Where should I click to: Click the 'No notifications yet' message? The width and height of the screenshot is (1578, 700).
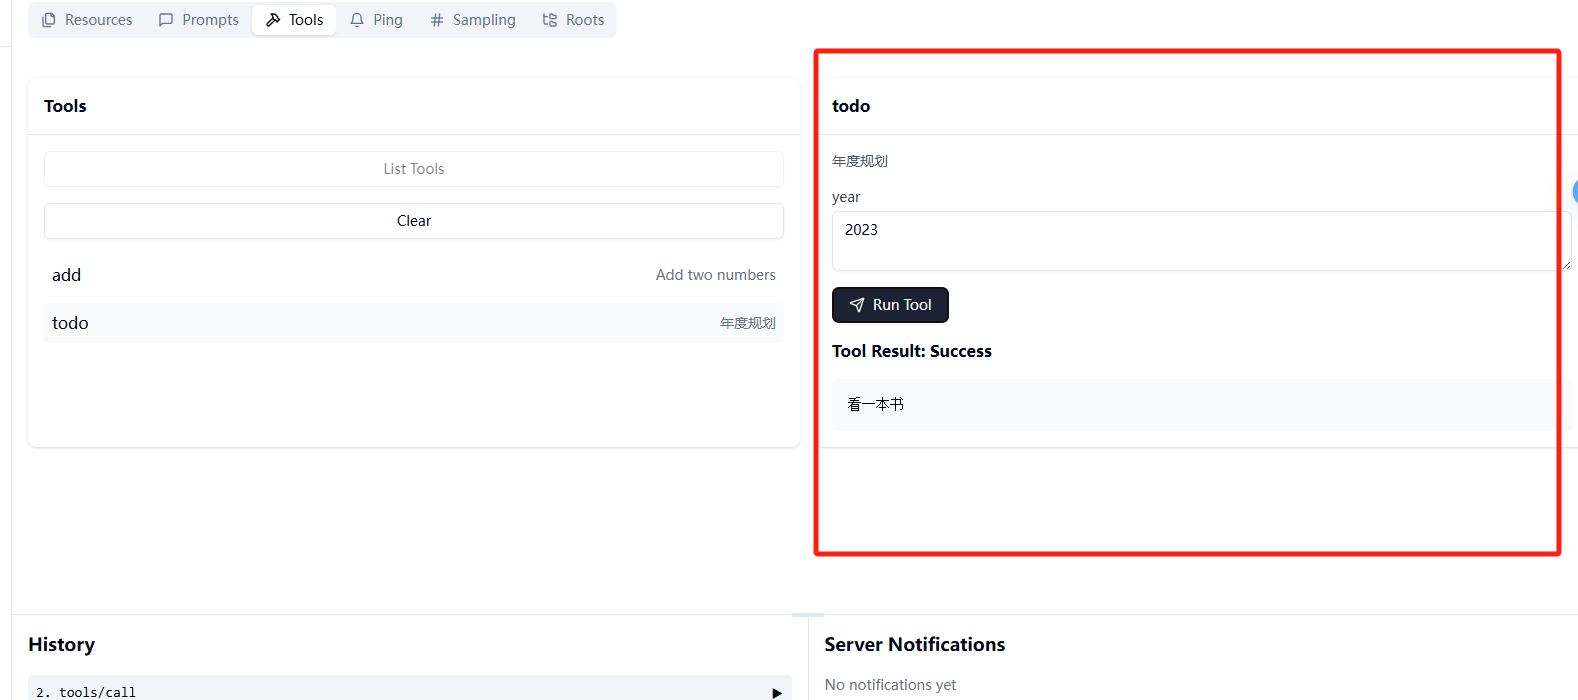890,685
